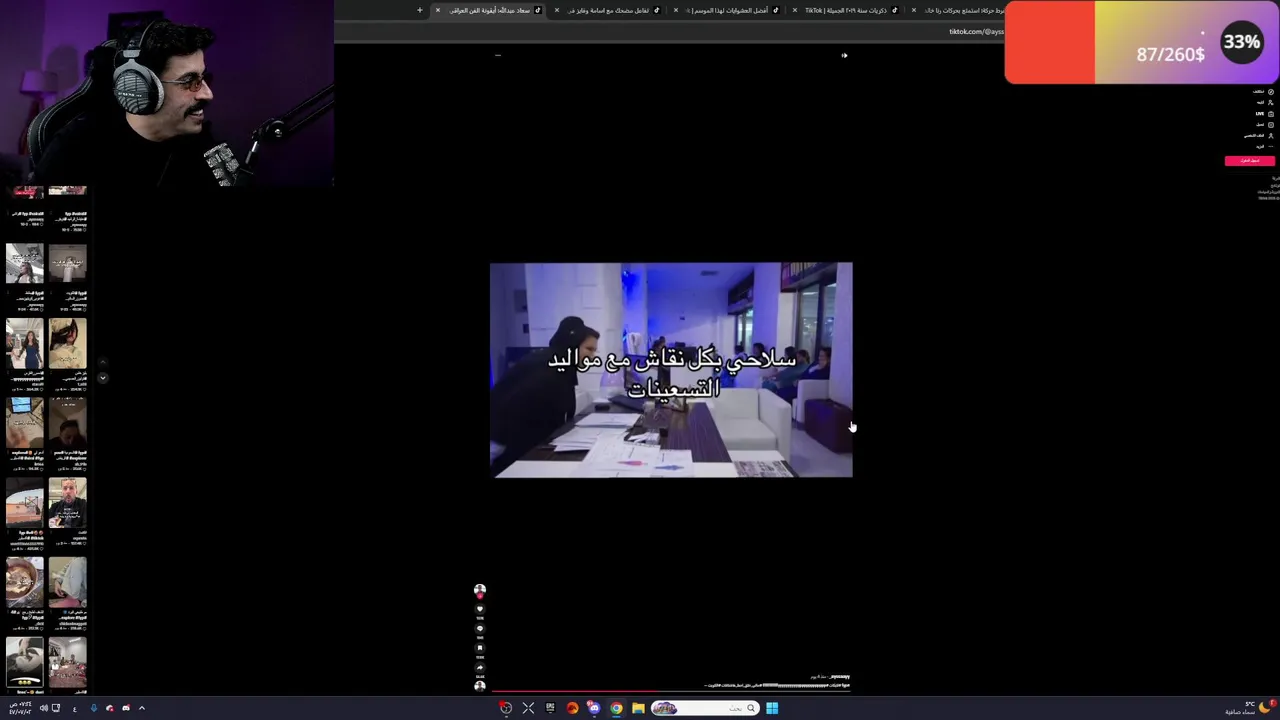Click the 33% progress circle
Screen dimensions: 1280x720
(1242, 42)
